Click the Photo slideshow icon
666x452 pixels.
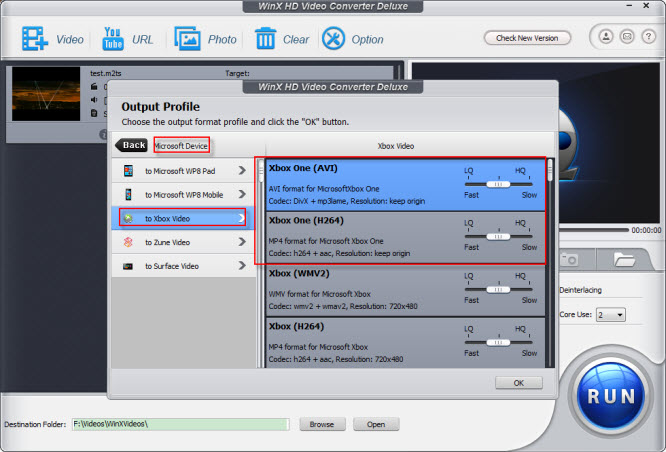pyautogui.click(x=187, y=39)
